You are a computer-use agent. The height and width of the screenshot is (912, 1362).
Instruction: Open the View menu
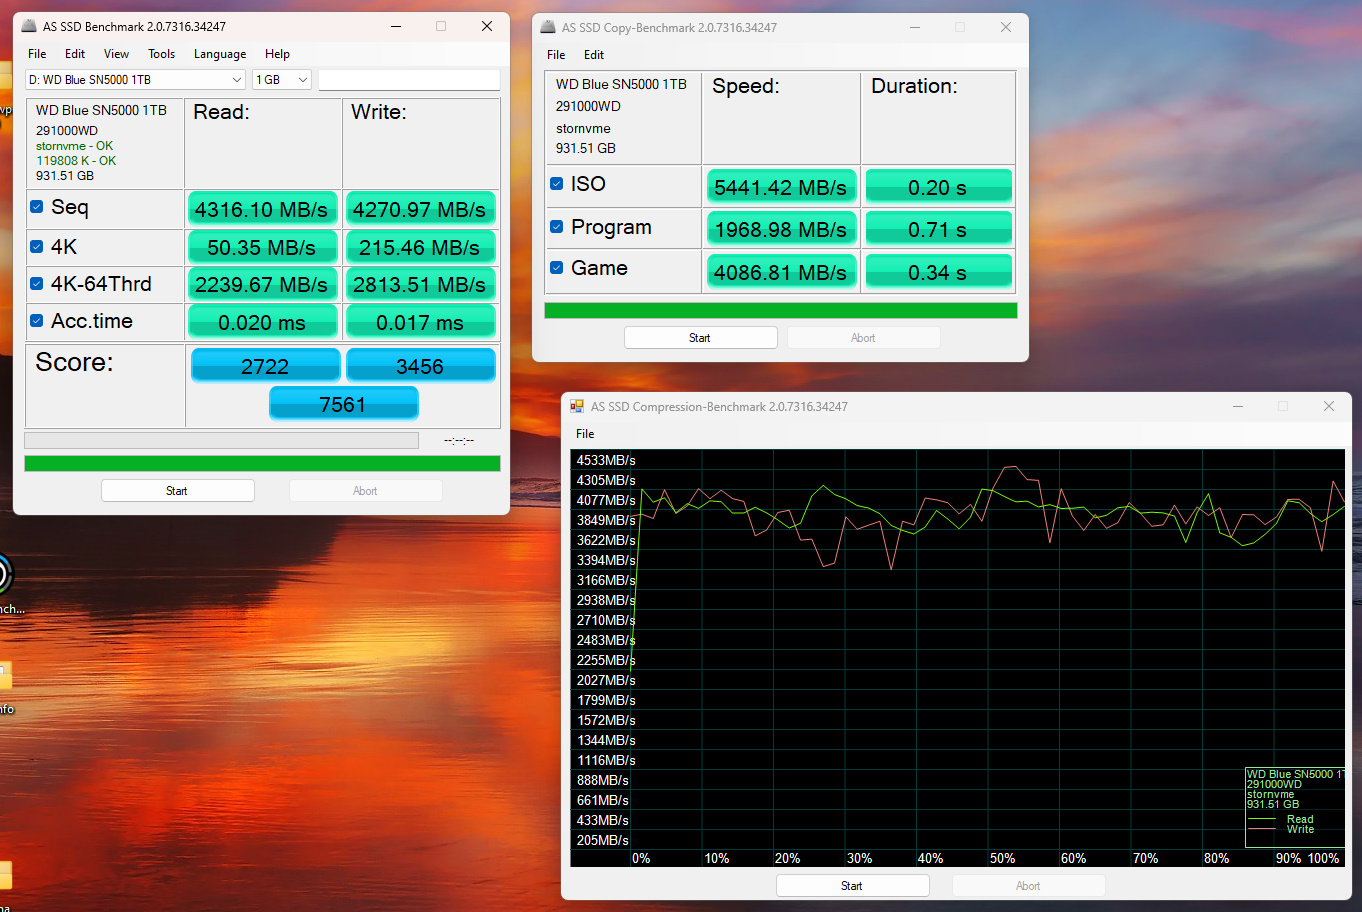pos(117,54)
